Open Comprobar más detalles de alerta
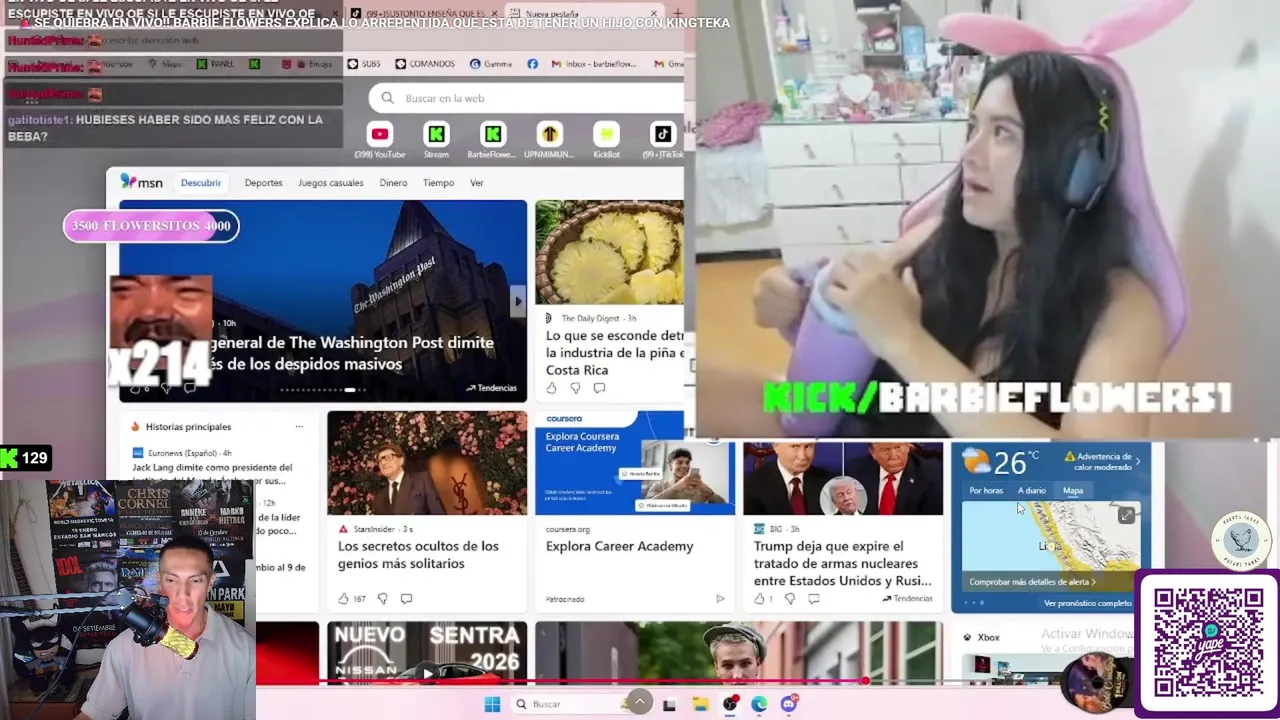The image size is (1280, 720). [1032, 582]
